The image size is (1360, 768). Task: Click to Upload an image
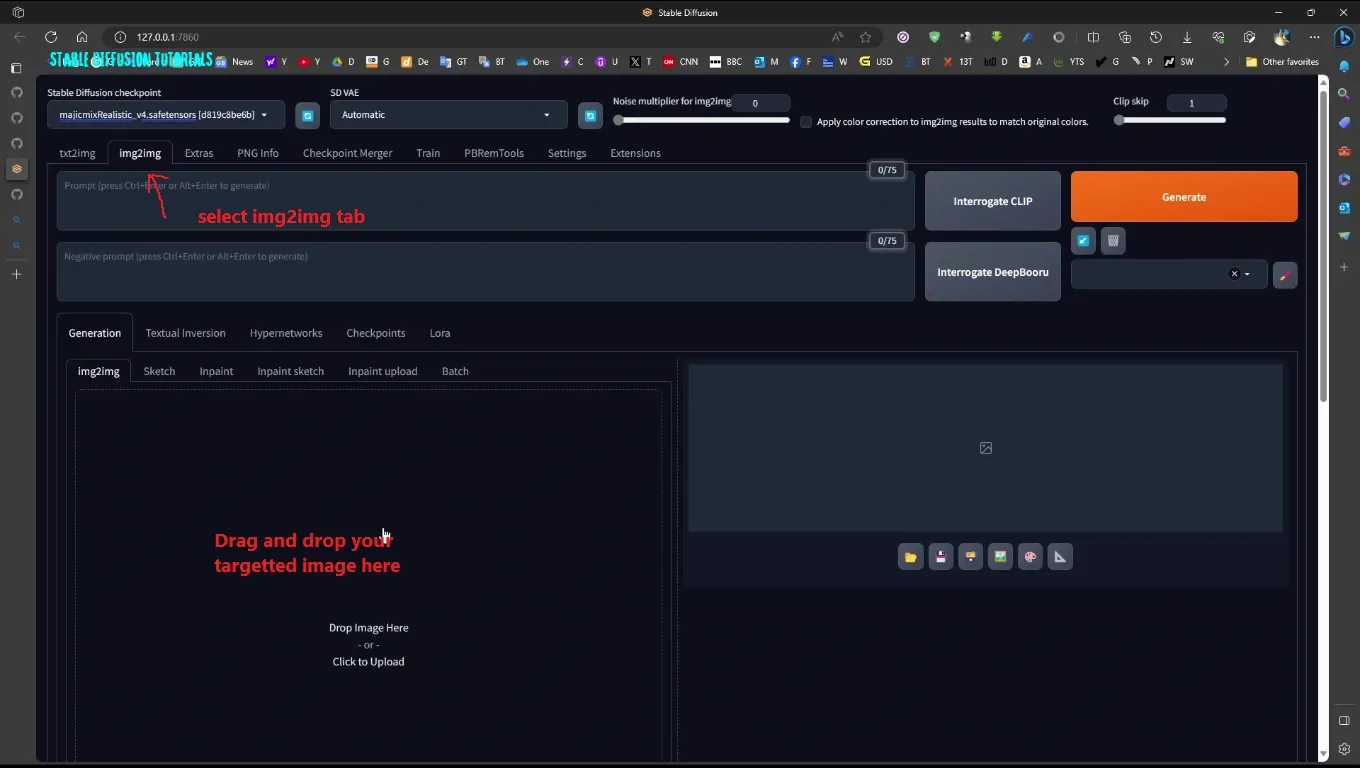pos(369,662)
